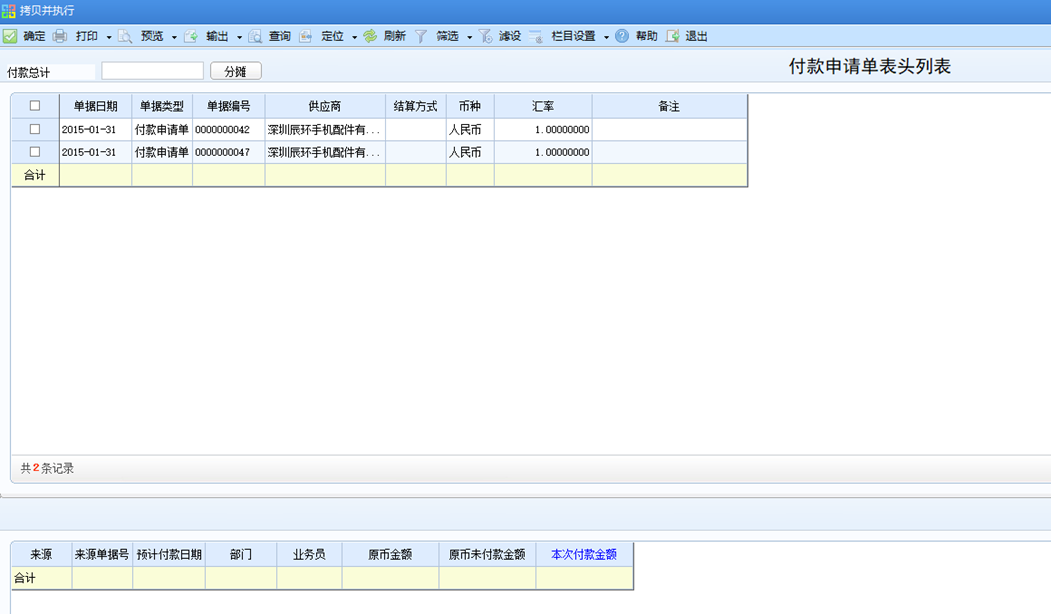1051x614 pixels.
Task: Click the 付款总计 input field
Action: tap(152, 71)
